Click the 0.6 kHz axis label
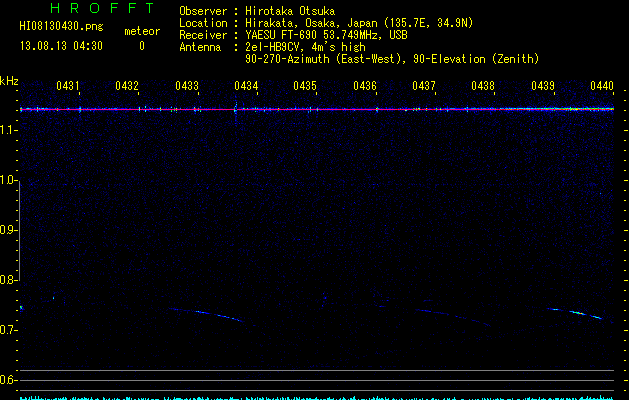The image size is (629, 400). 9,380
